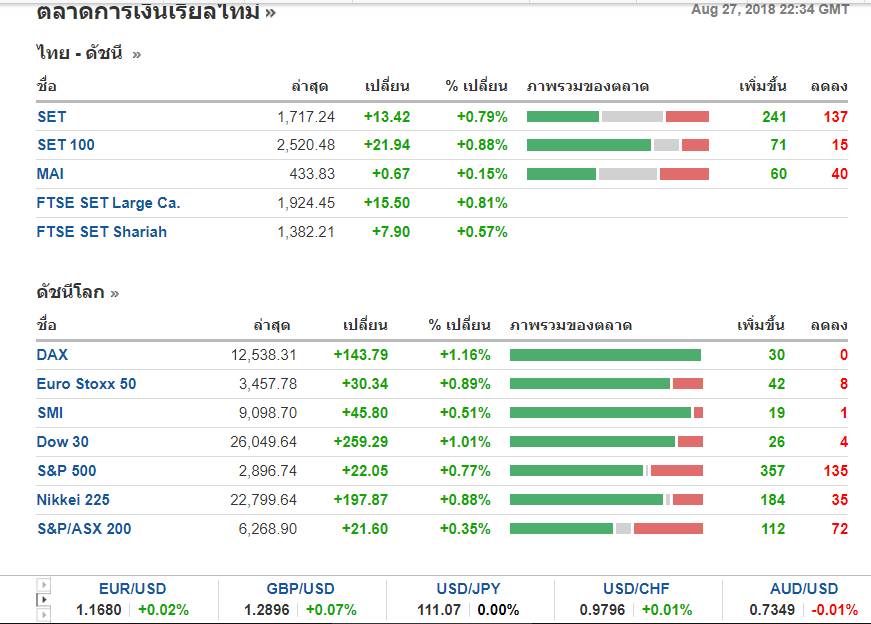The height and width of the screenshot is (624, 871).
Task: Click the Nikkei 225 value 22,799.64
Action: tap(263, 500)
